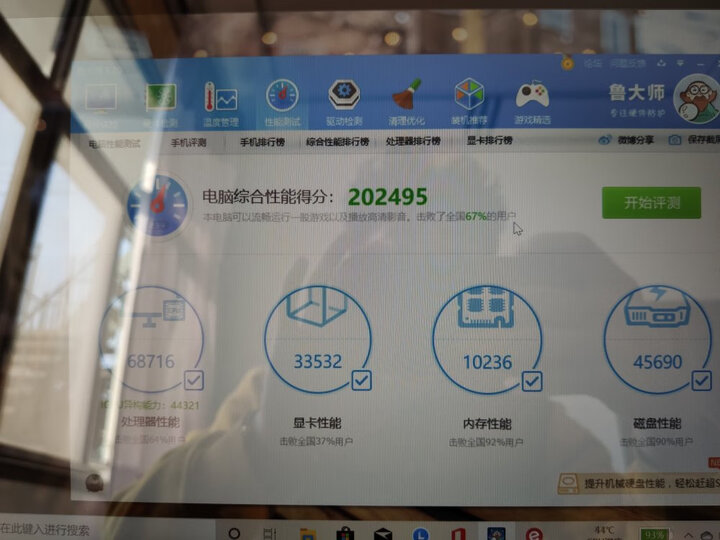Switch to 综合性能排行榜 tab
Image resolution: width=720 pixels, height=540 pixels.
[338, 141]
